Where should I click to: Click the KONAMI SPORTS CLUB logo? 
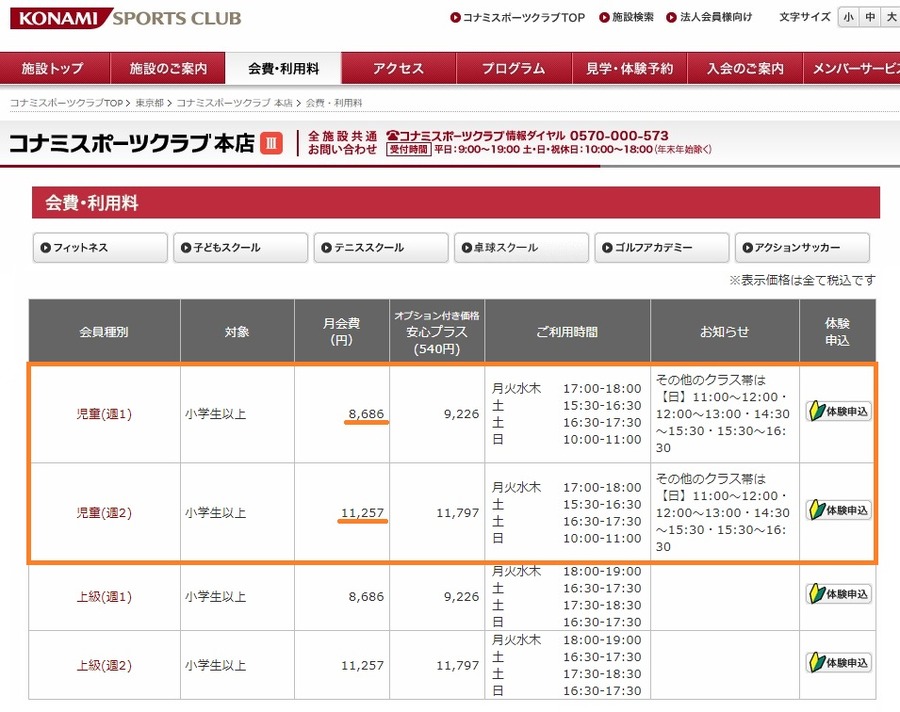(x=125, y=18)
